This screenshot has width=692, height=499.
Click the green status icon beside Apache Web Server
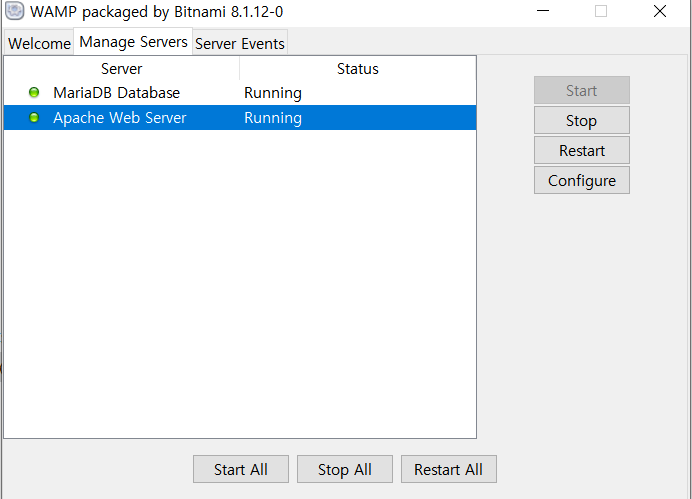[x=34, y=118]
